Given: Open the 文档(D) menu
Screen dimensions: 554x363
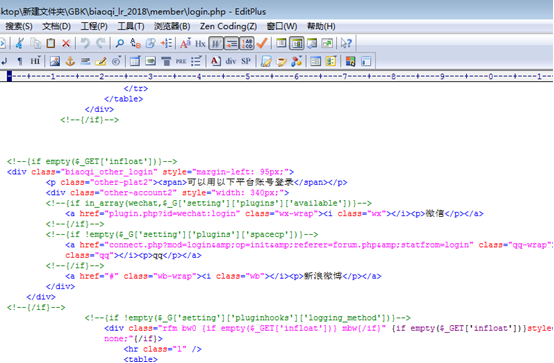Looking at the screenshot, I should point(56,27).
